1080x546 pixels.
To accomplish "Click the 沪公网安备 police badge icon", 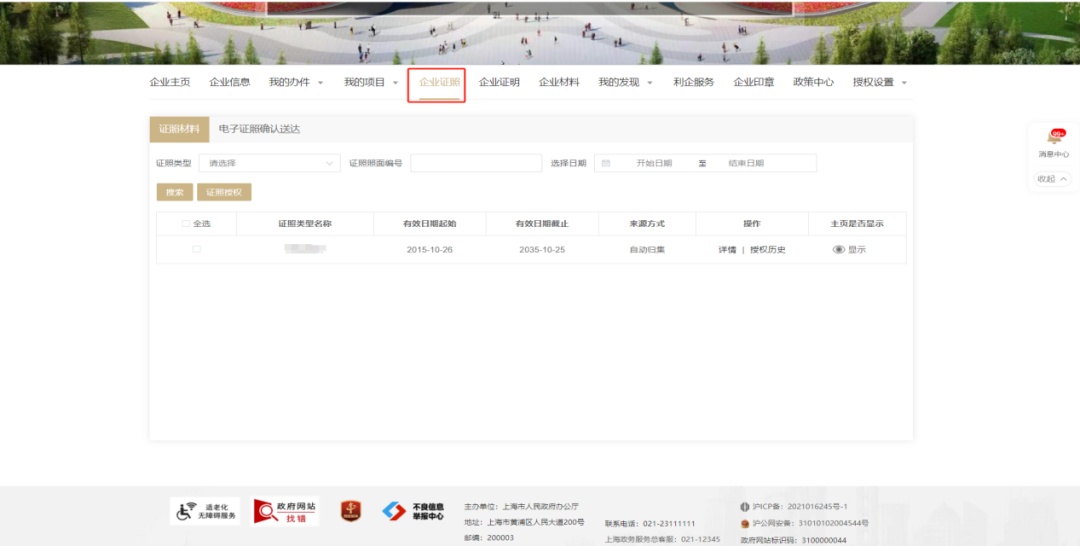I will (744, 523).
